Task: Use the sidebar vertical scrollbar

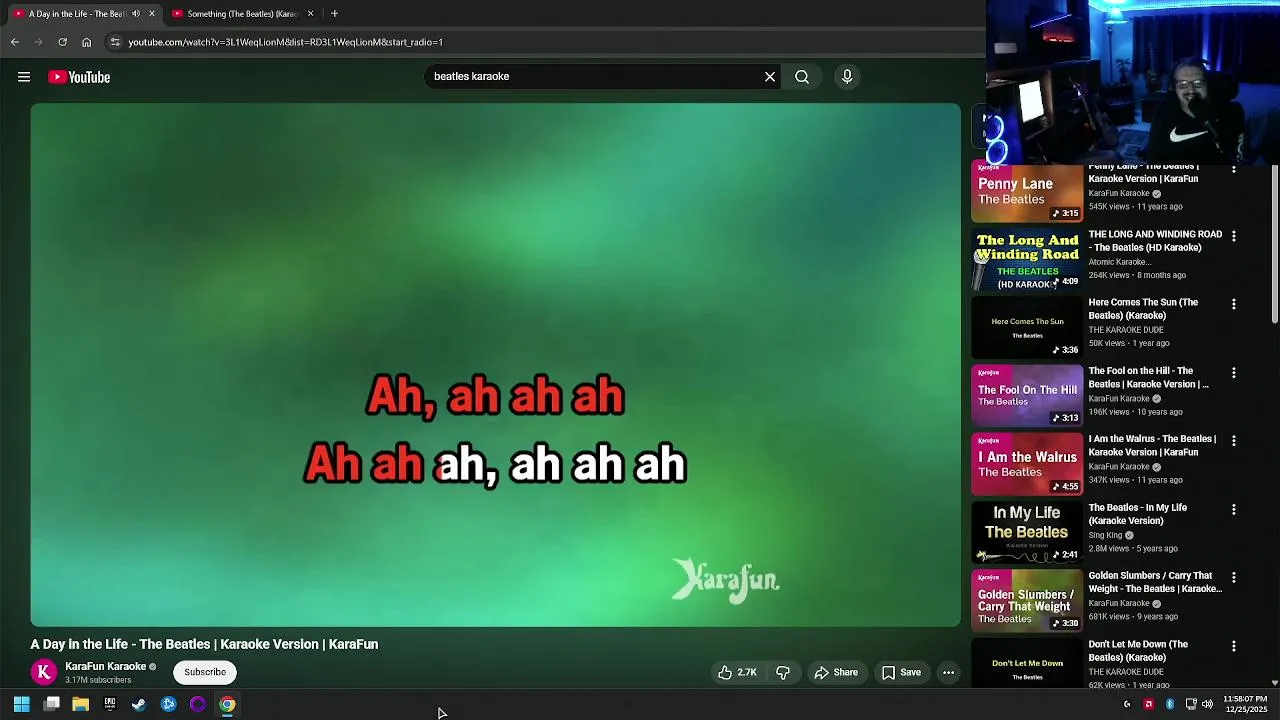Action: [1275, 245]
